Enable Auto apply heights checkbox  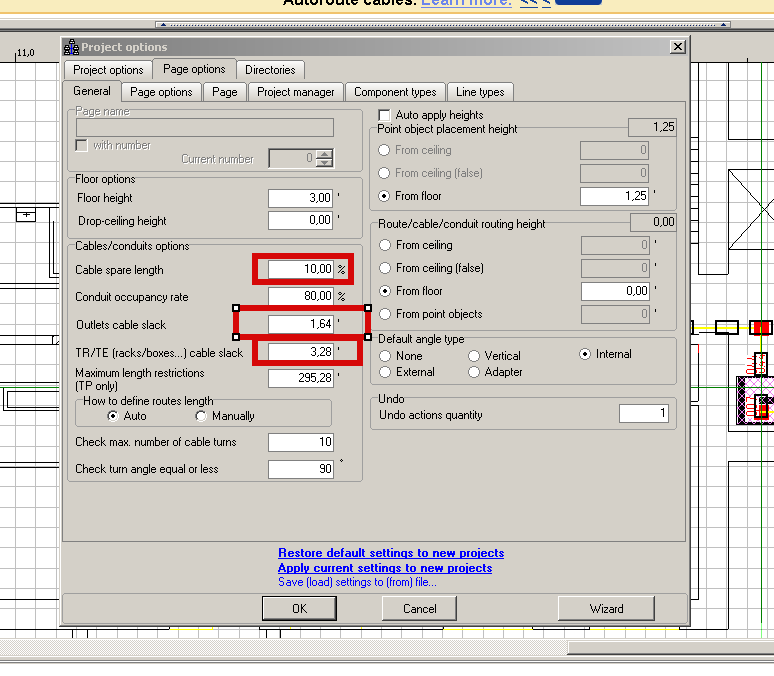384,115
